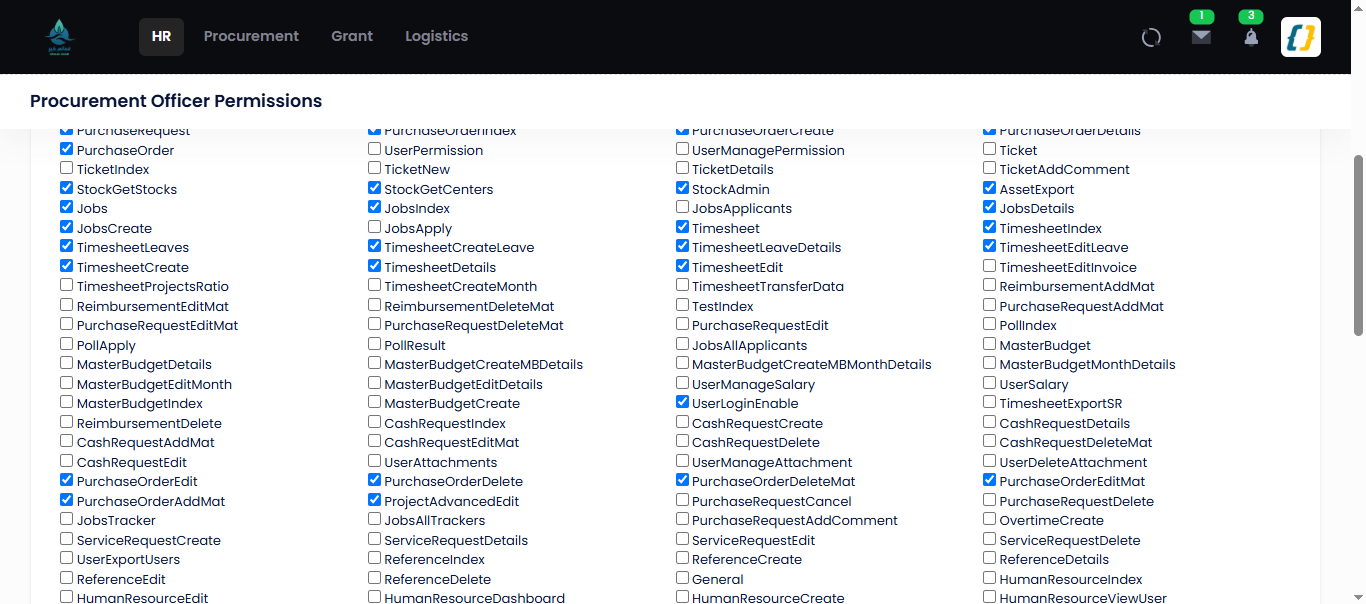Enable the UserManagePermission checkbox

pyautogui.click(x=683, y=149)
